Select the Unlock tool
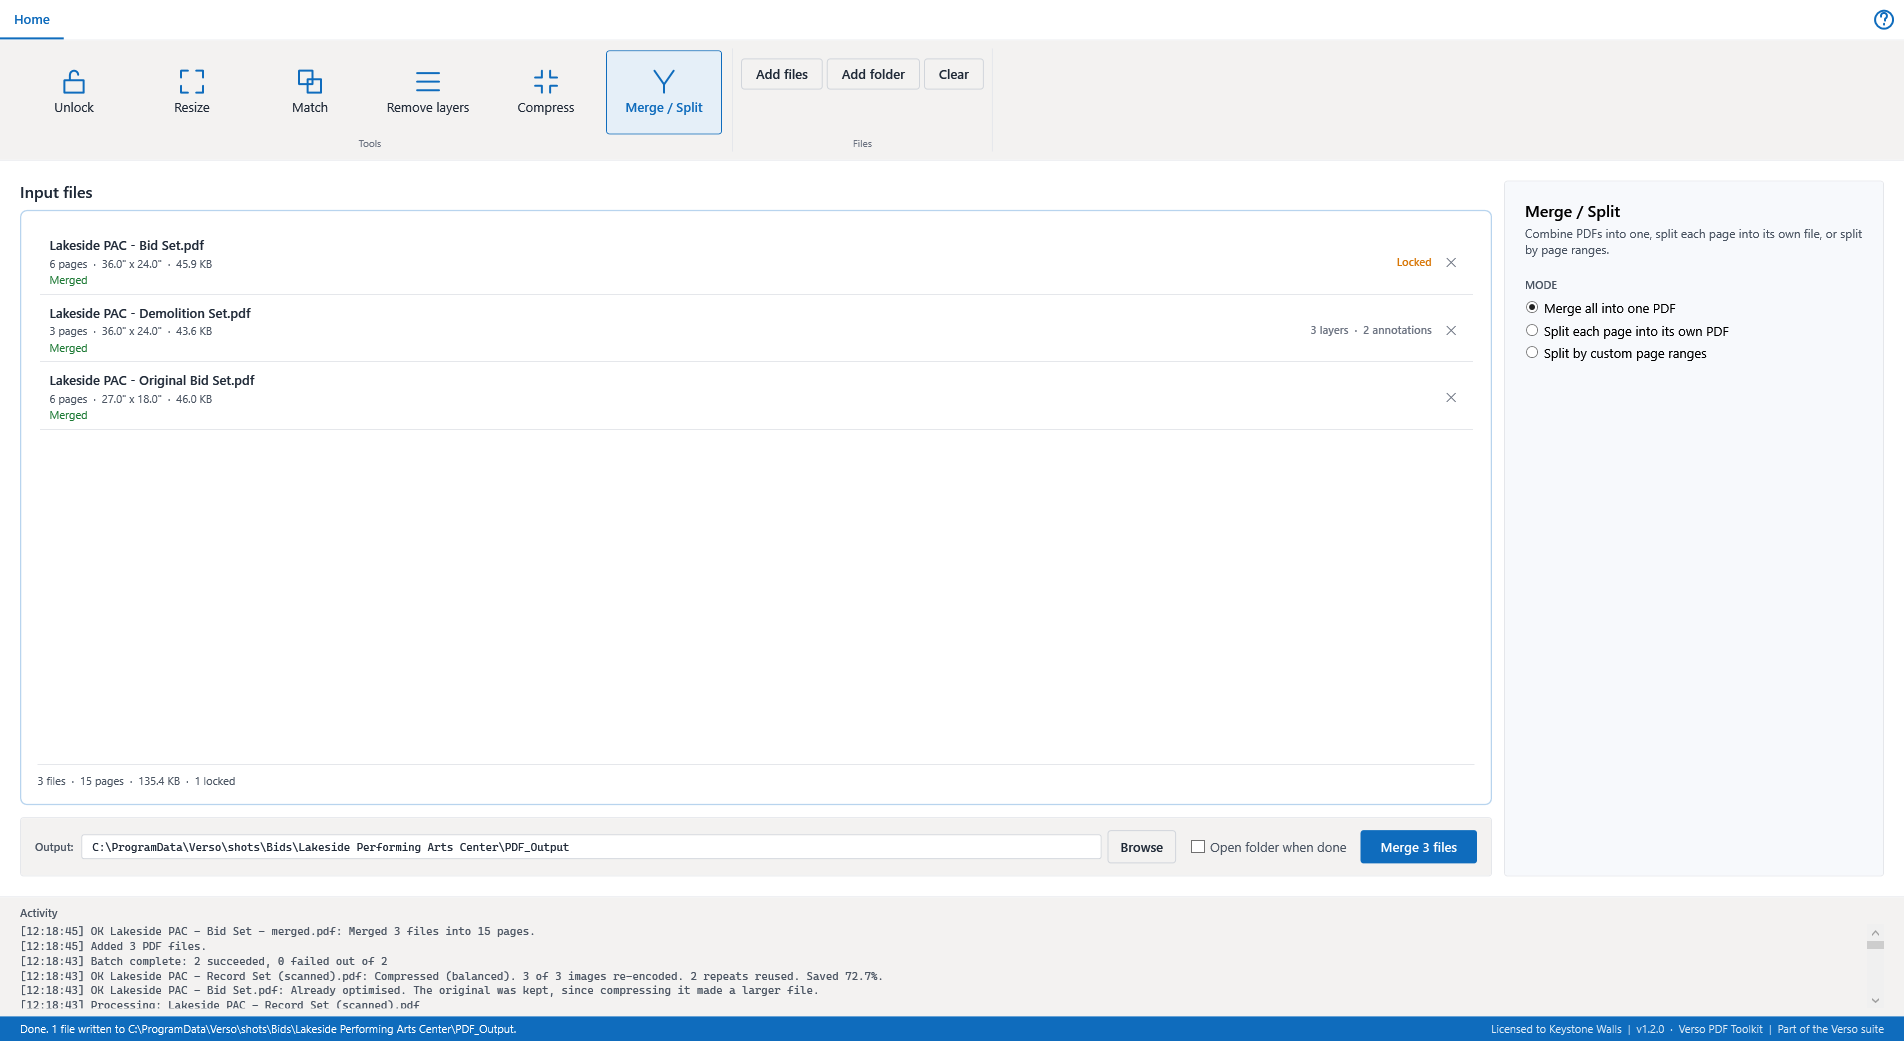The height and width of the screenshot is (1041, 1904). [x=74, y=92]
